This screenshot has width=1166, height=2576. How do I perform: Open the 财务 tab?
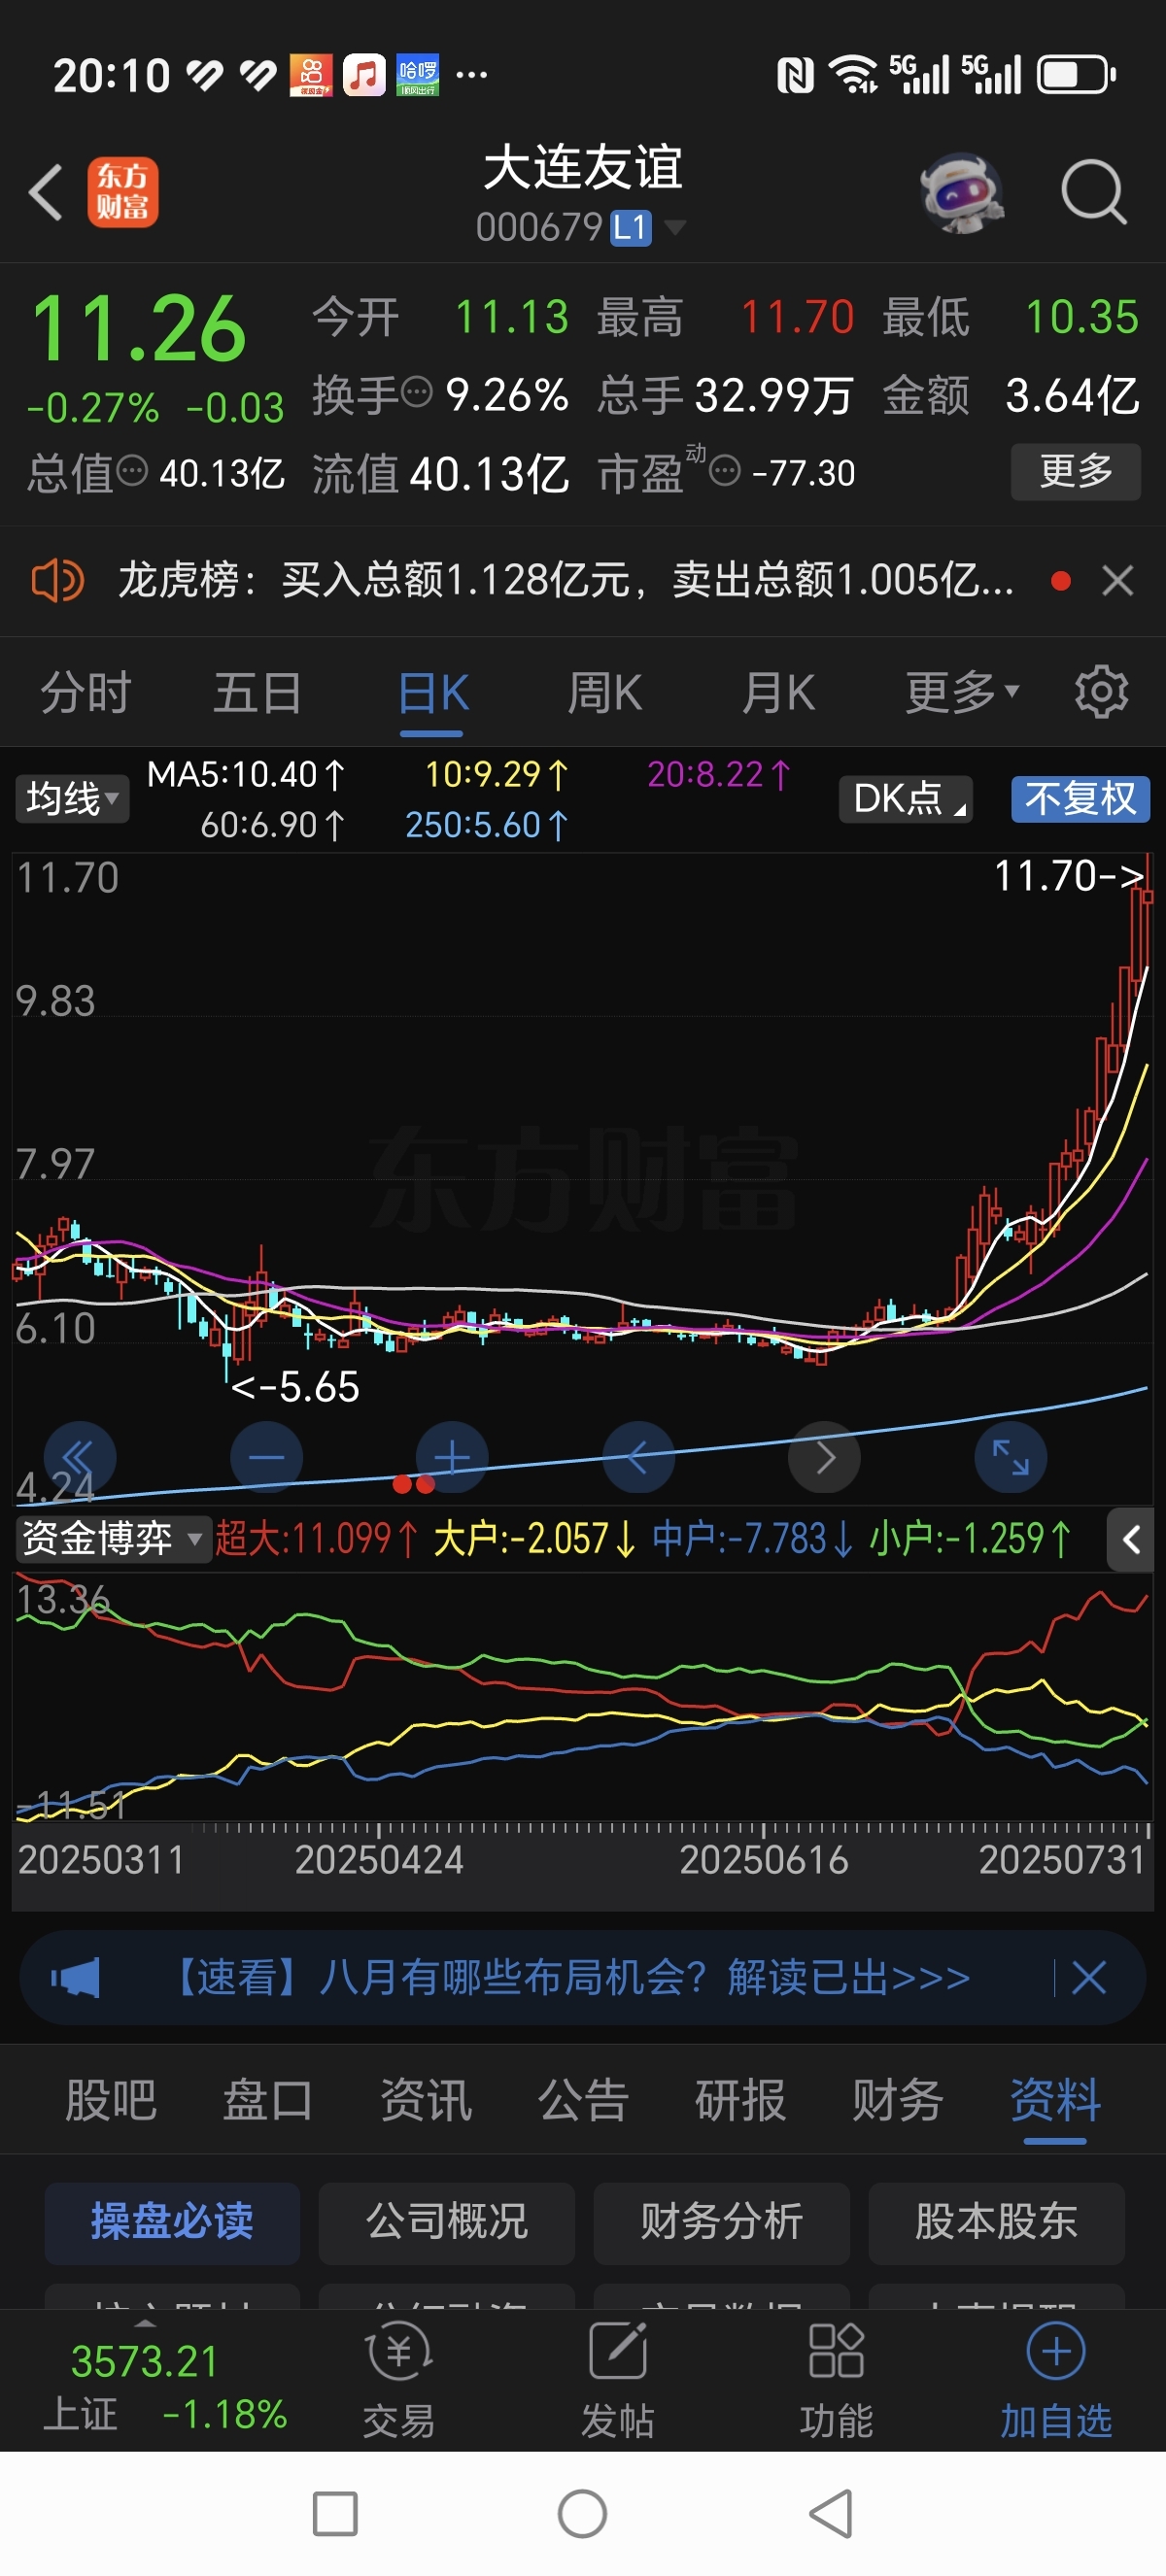click(x=897, y=2099)
